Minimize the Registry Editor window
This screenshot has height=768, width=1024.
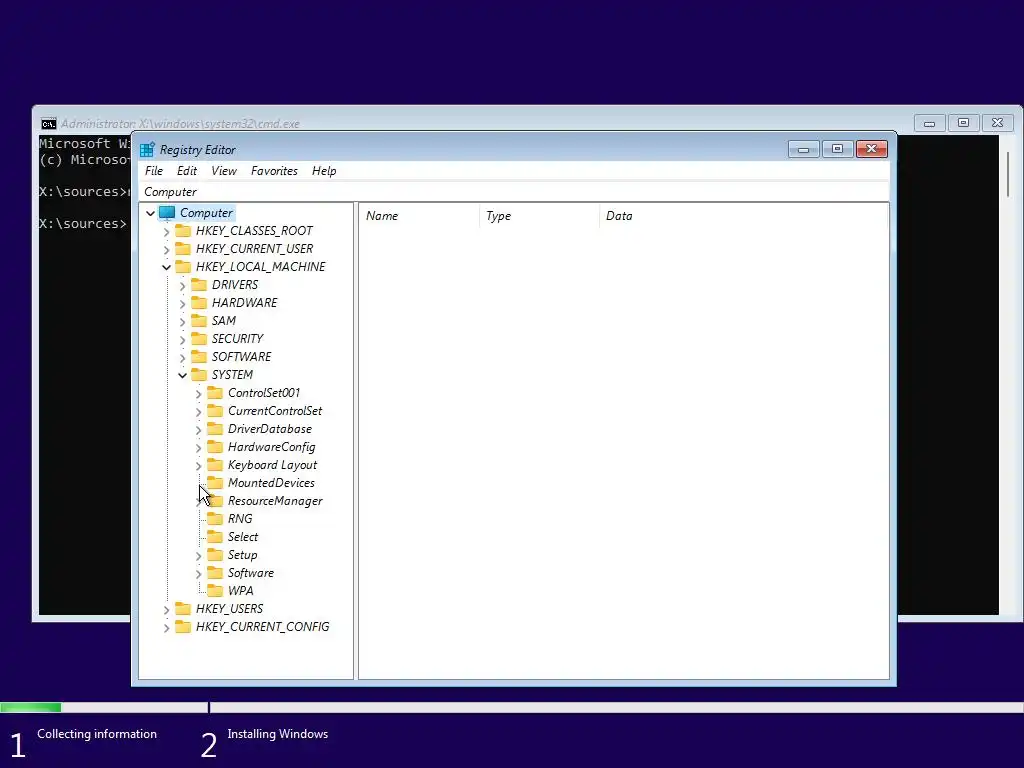coord(803,150)
